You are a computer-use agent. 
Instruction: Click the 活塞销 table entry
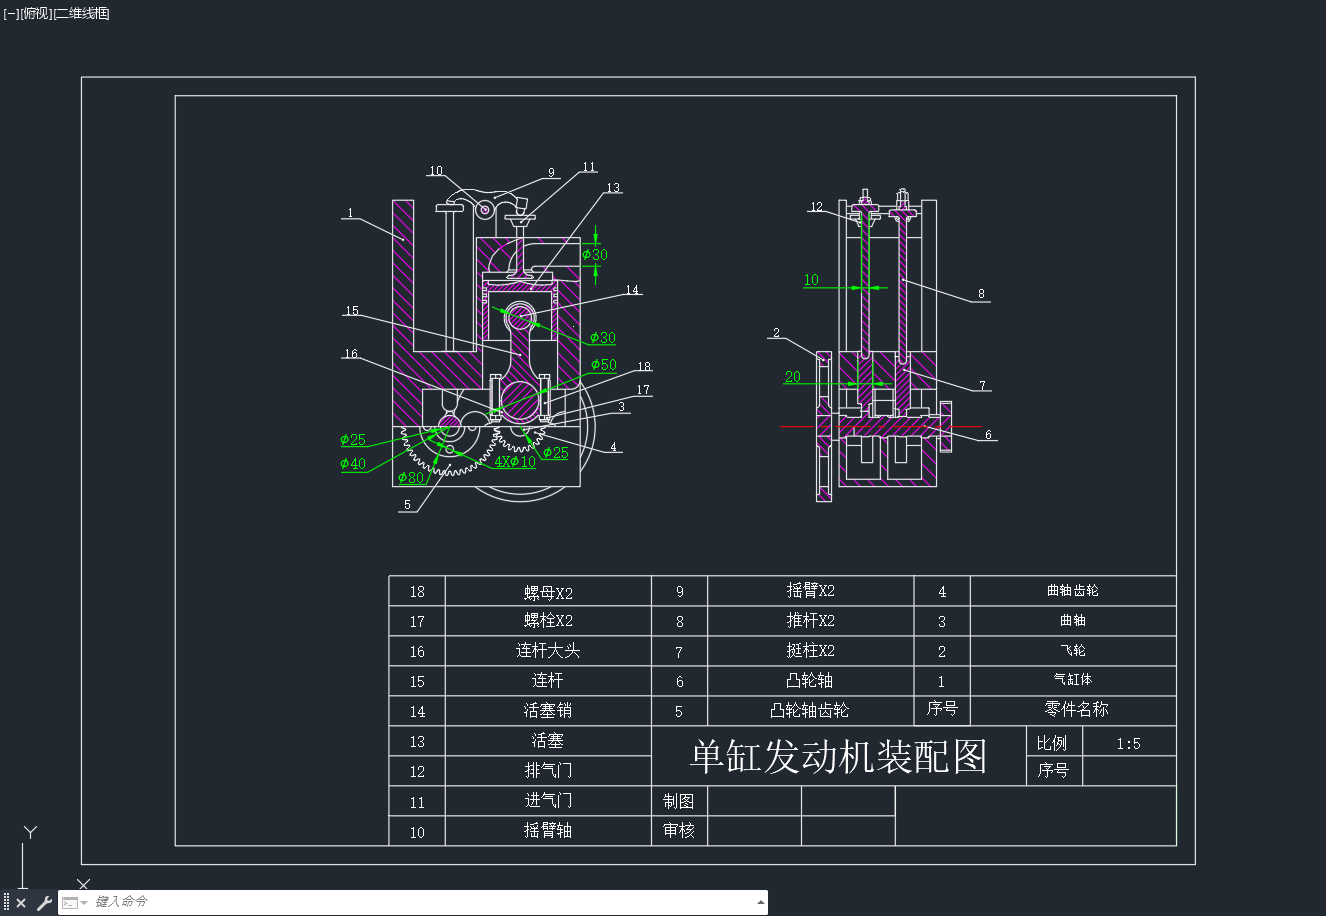pos(548,711)
